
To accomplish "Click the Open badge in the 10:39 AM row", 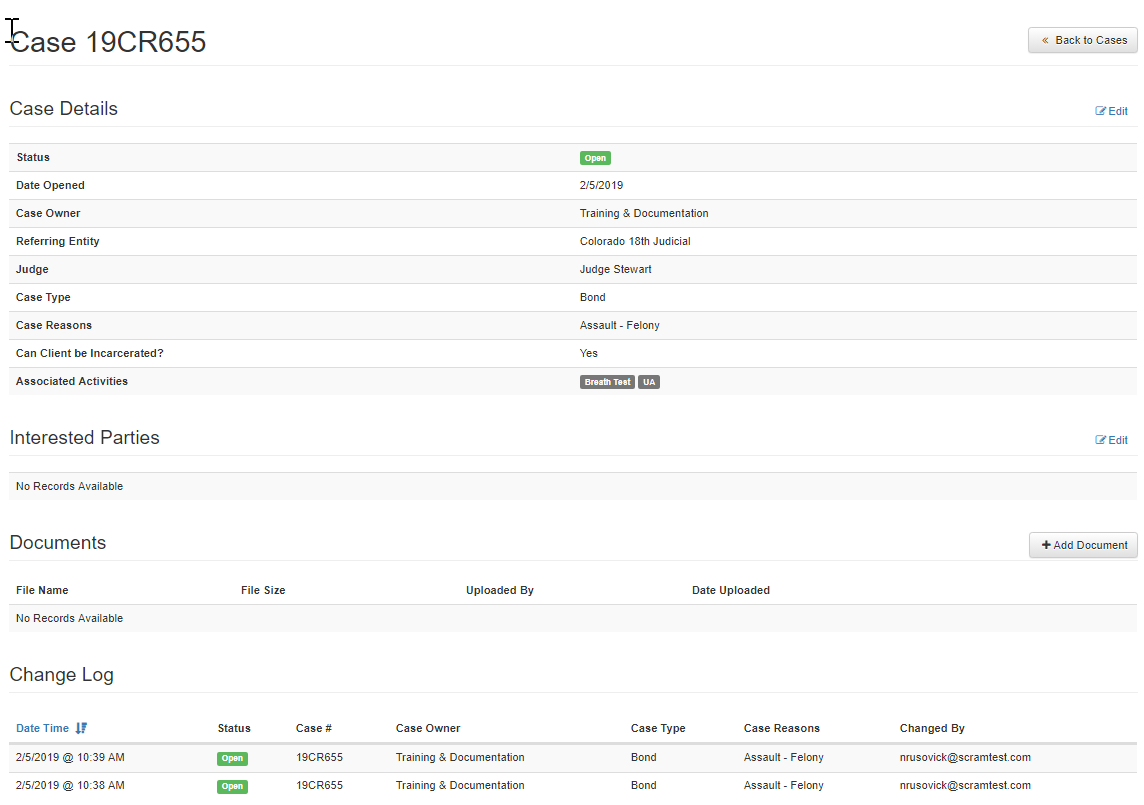I will point(232,758).
